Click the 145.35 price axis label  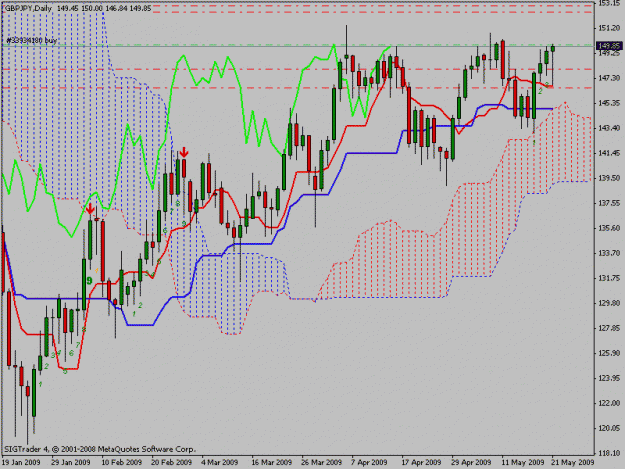609,103
